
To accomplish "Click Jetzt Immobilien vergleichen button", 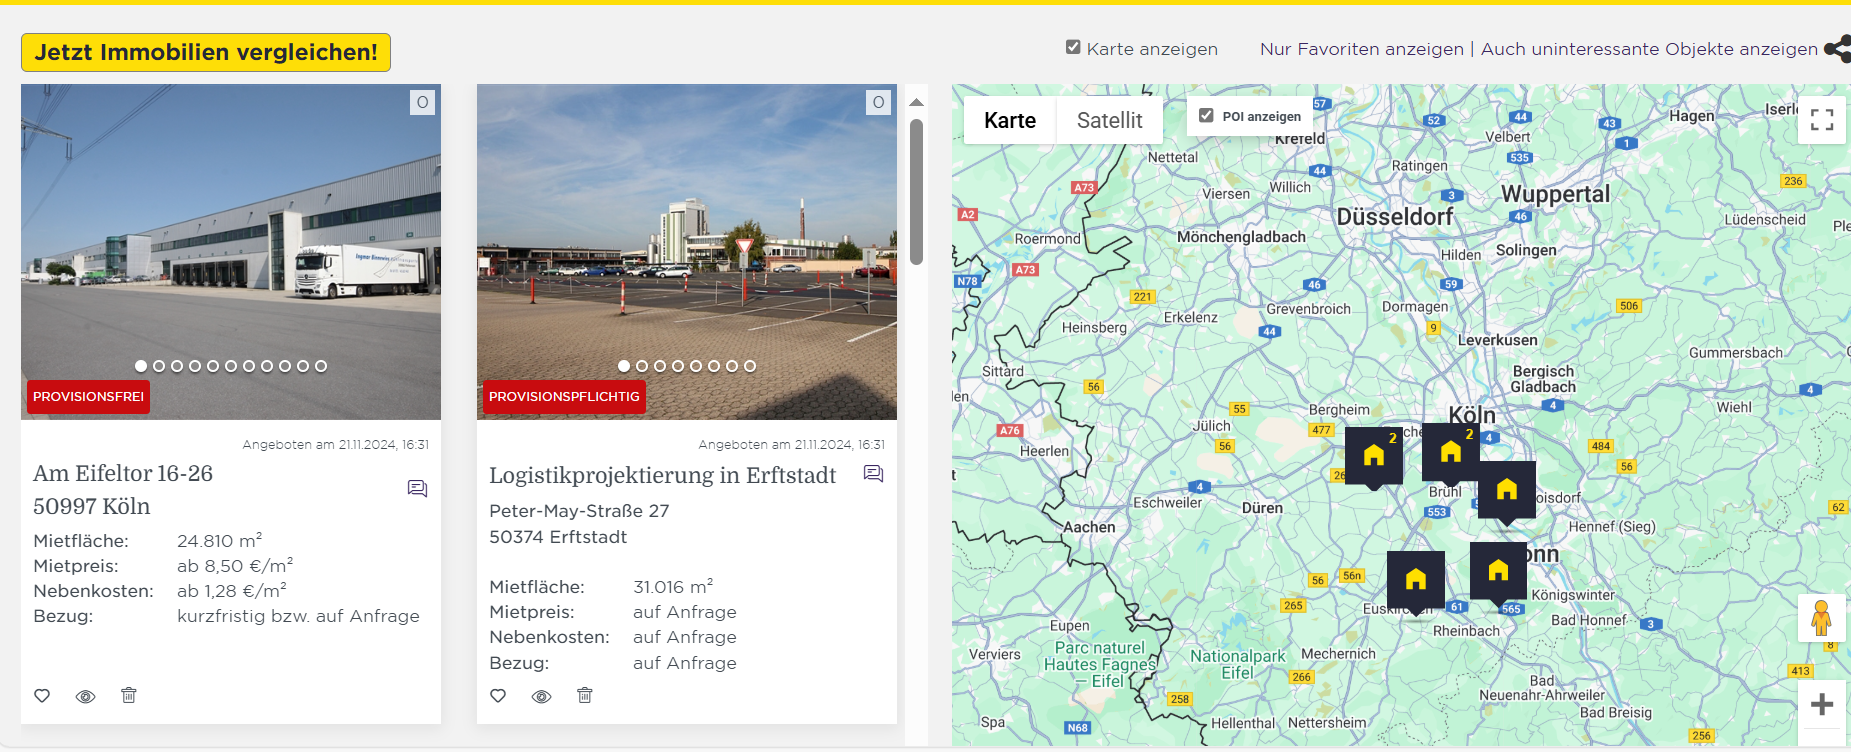I will tap(206, 52).
